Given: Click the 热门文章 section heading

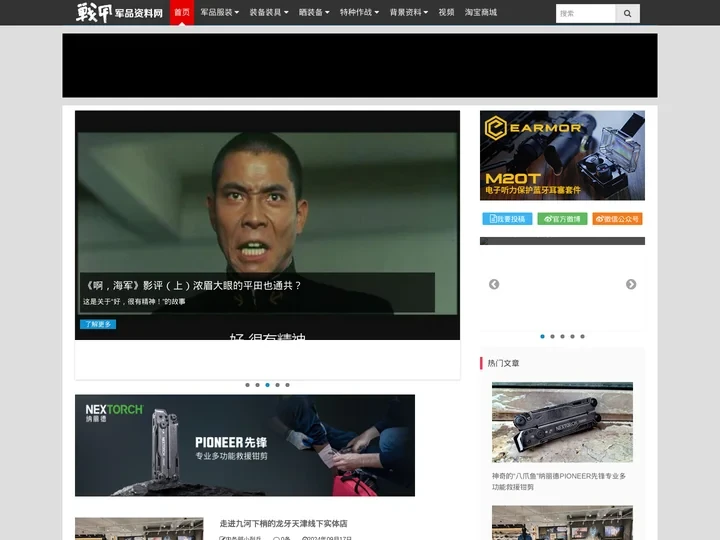Looking at the screenshot, I should tap(503, 363).
